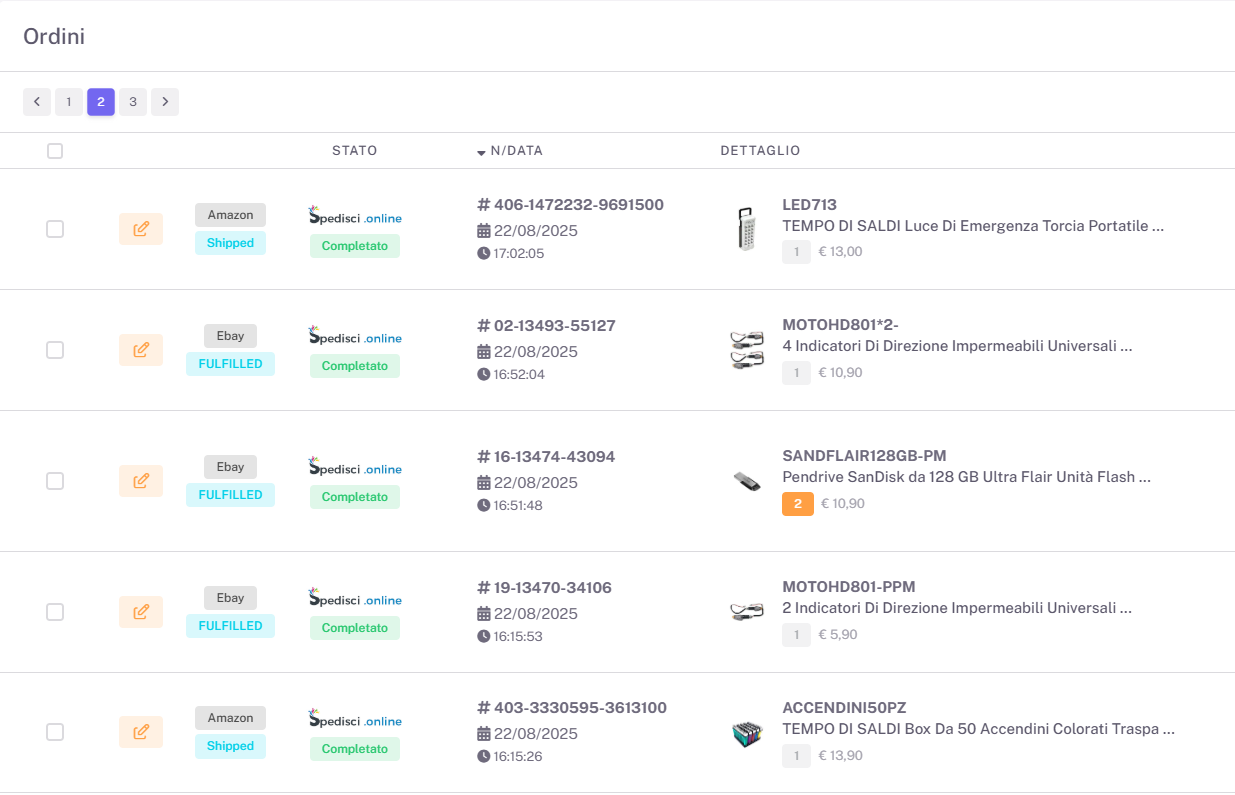Click clock icon beside 16:15:53 time

click(x=484, y=636)
